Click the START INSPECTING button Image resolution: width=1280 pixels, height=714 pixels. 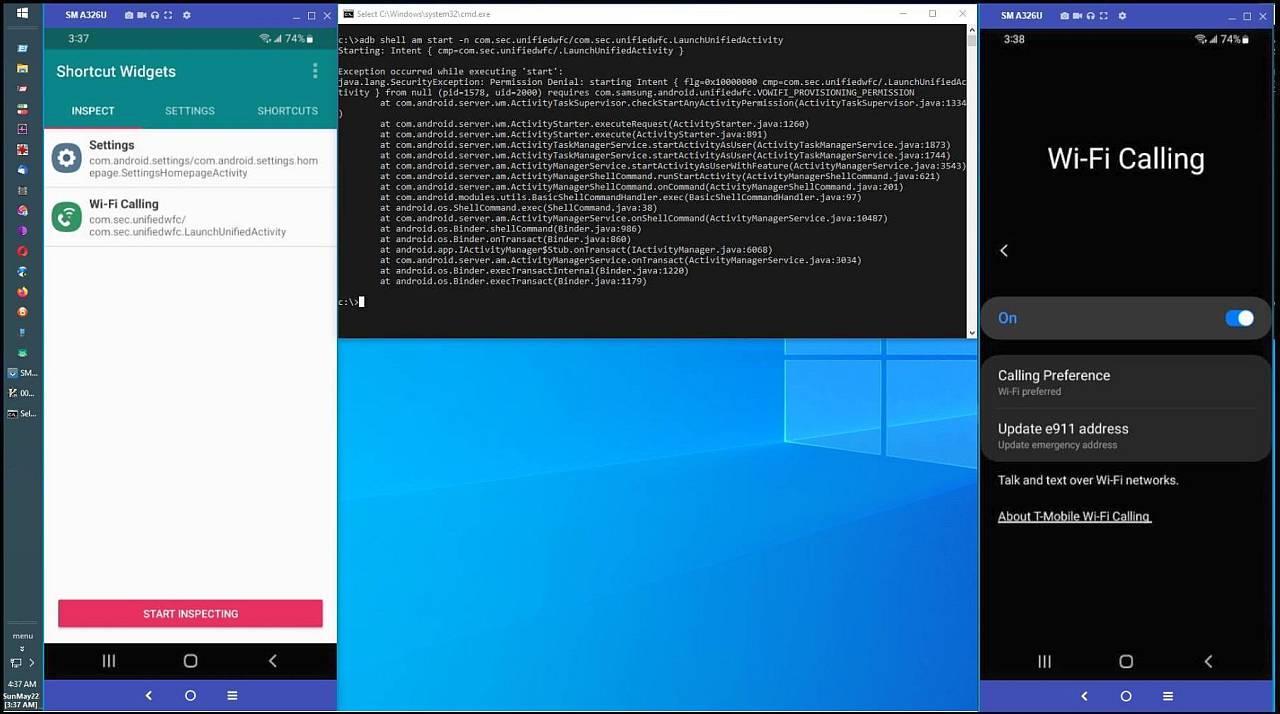pyautogui.click(x=190, y=614)
